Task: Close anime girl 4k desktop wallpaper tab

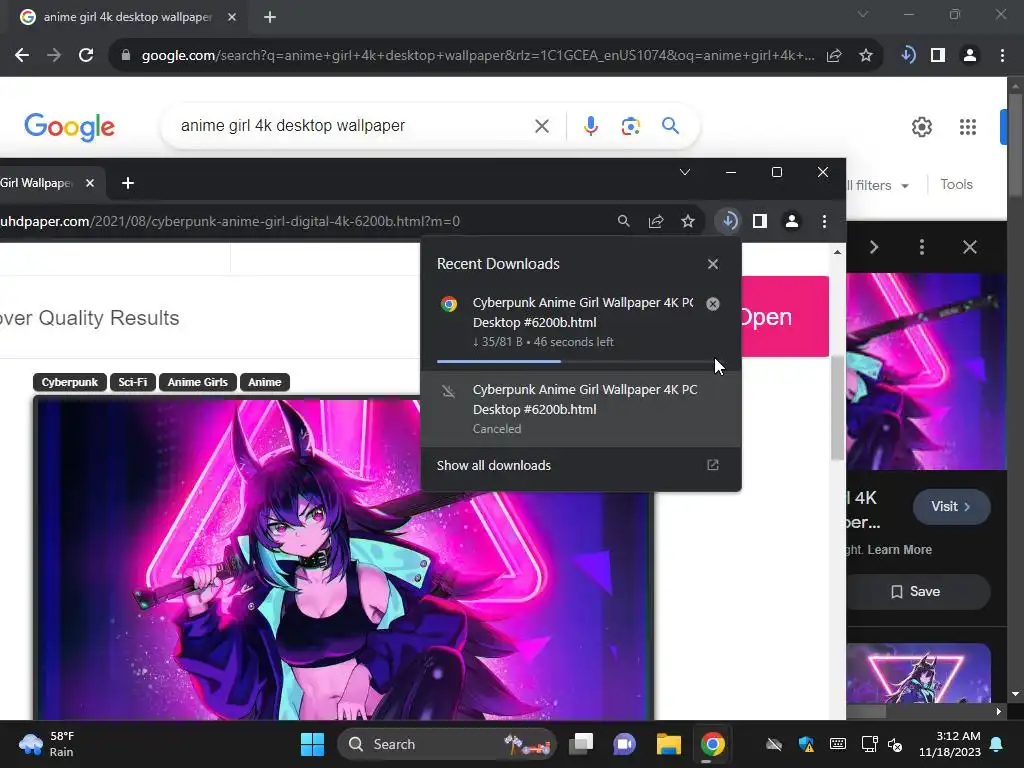Action: click(x=232, y=17)
